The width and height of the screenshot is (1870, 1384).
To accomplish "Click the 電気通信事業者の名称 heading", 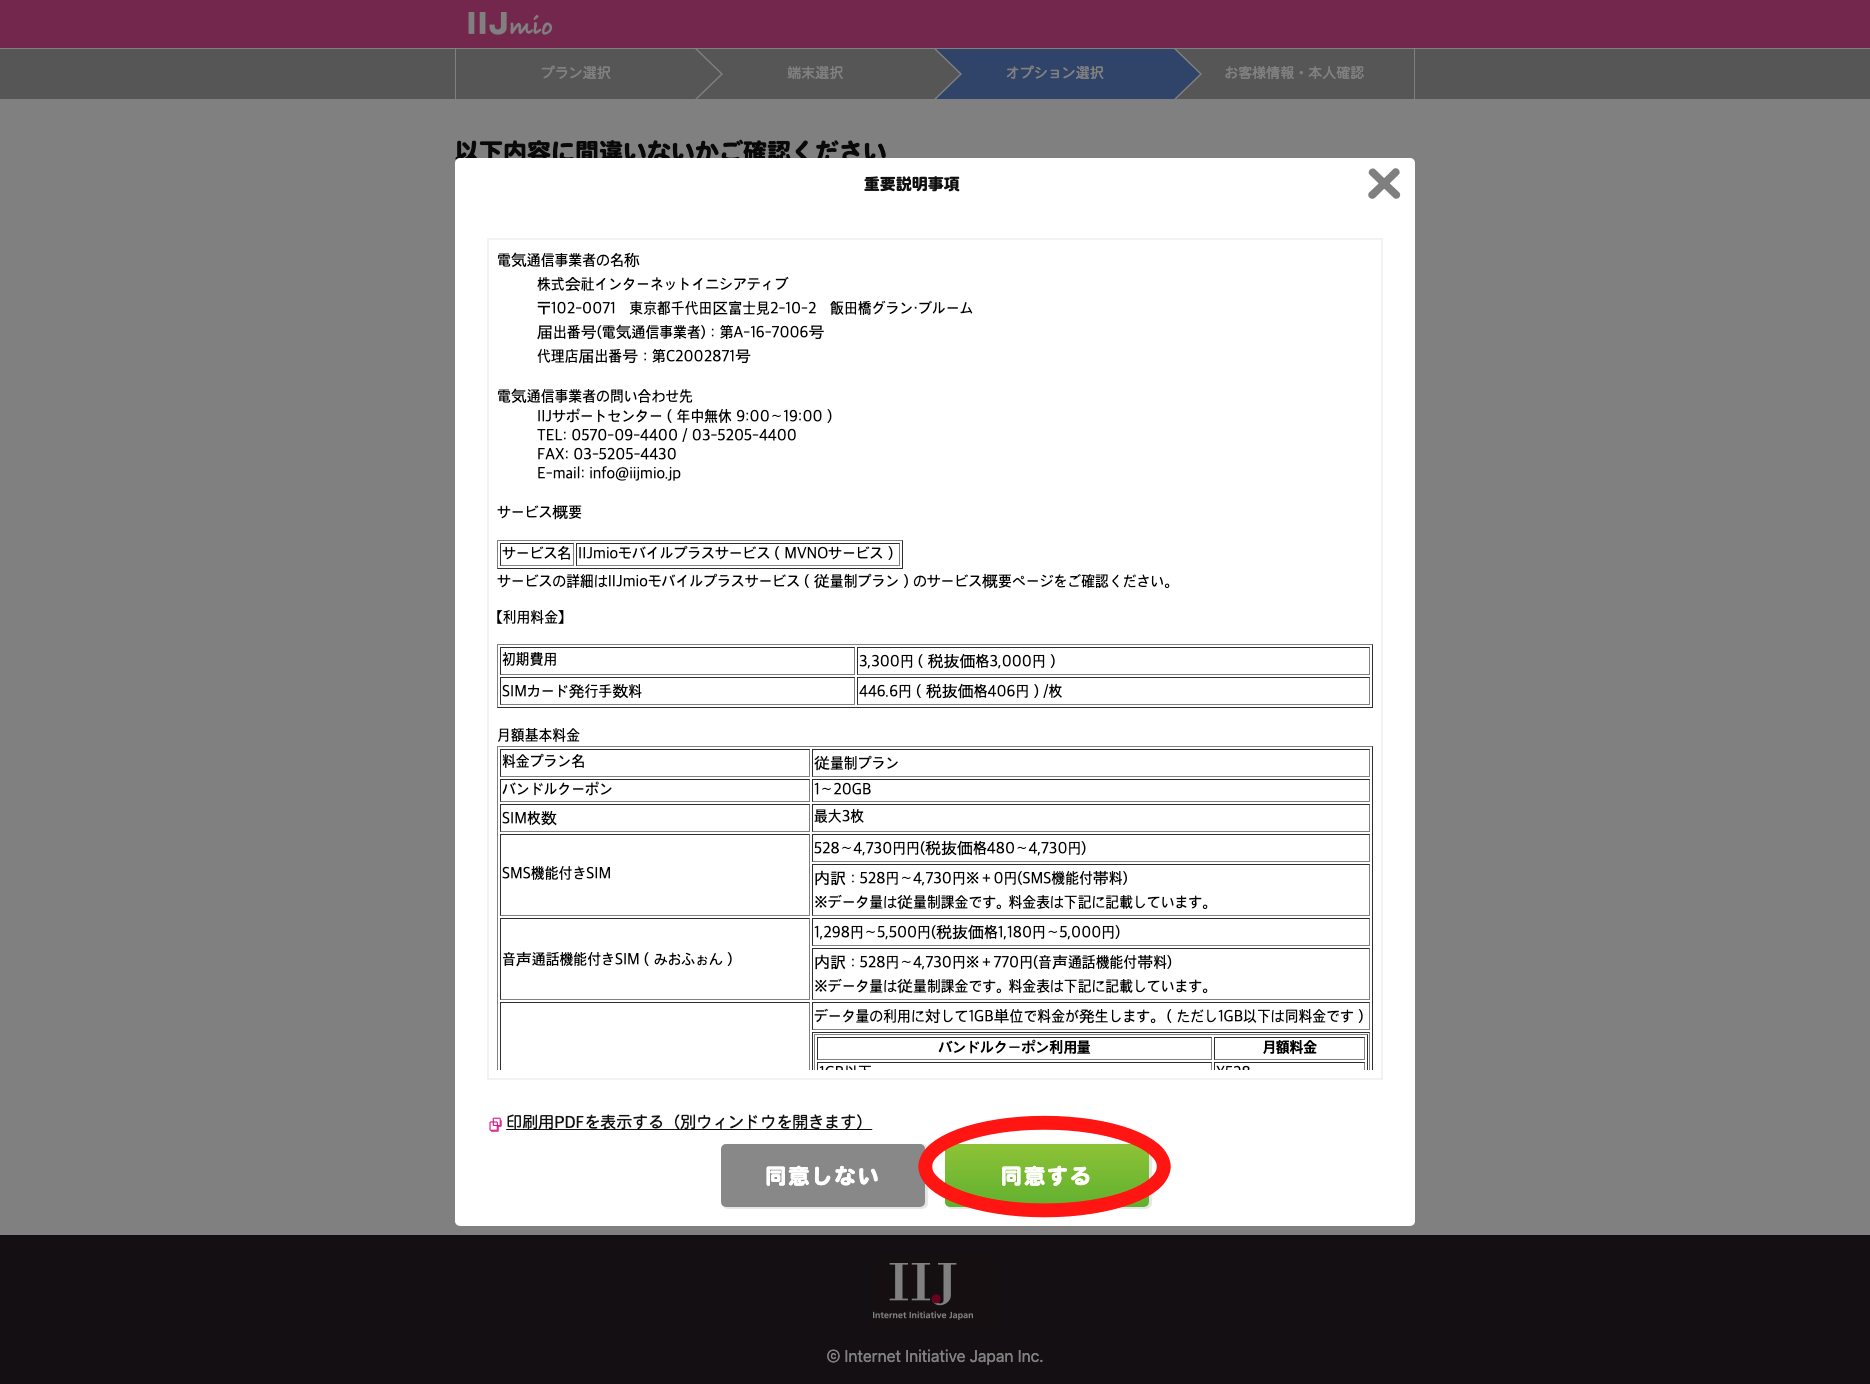I will (x=568, y=260).
